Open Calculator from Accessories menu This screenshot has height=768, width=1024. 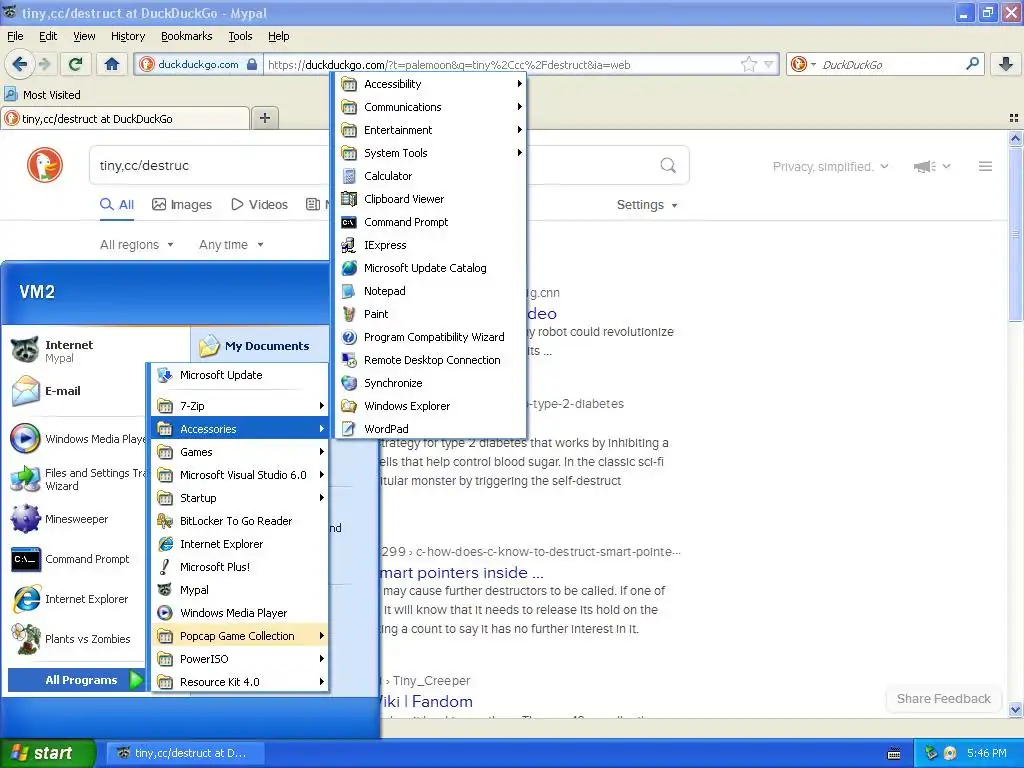(x=431, y=176)
